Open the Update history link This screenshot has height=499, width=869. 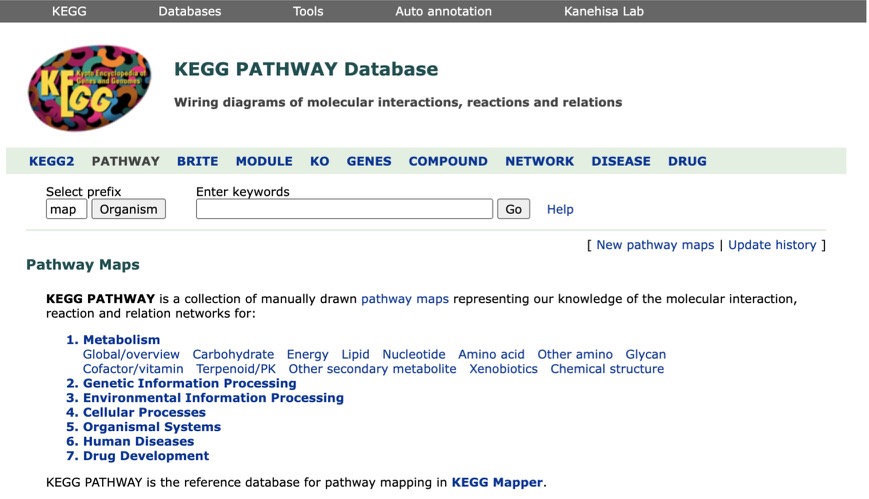(772, 245)
